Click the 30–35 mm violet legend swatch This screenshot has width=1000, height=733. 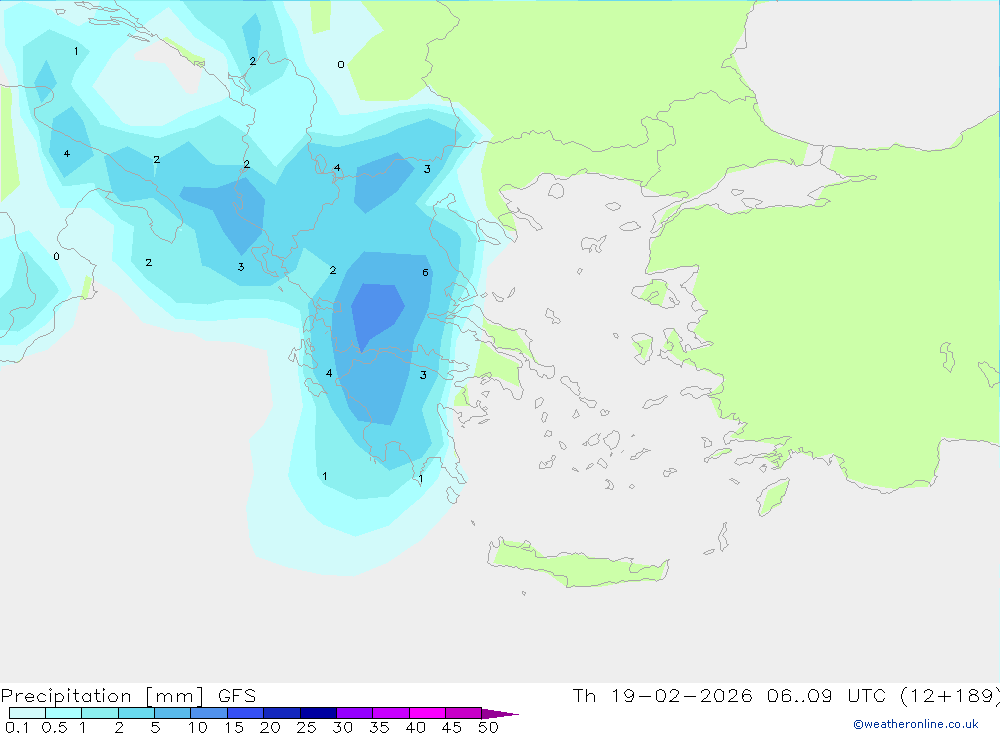point(355,713)
